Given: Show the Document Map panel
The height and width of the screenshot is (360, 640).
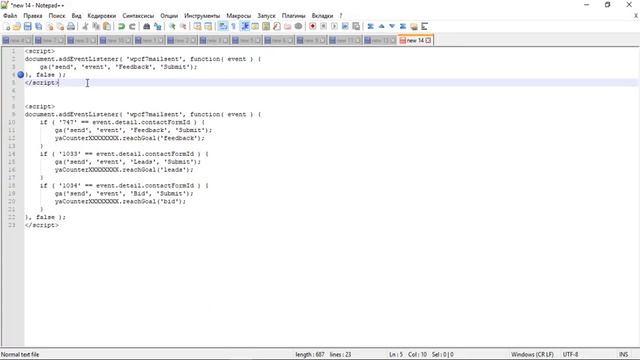Looking at the screenshot, I should 266,27.
